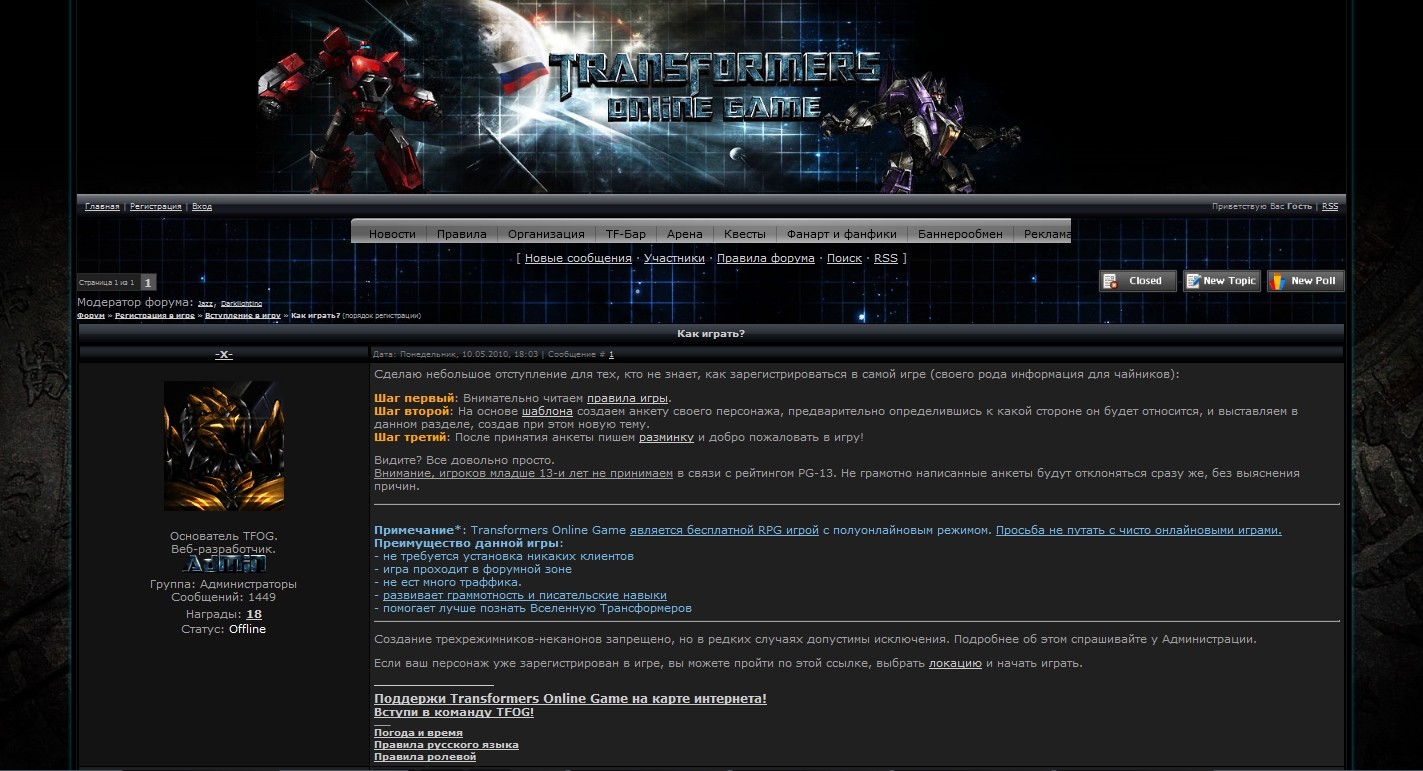Create a thread with New Topic button
This screenshot has width=1423, height=771.
(x=1221, y=281)
